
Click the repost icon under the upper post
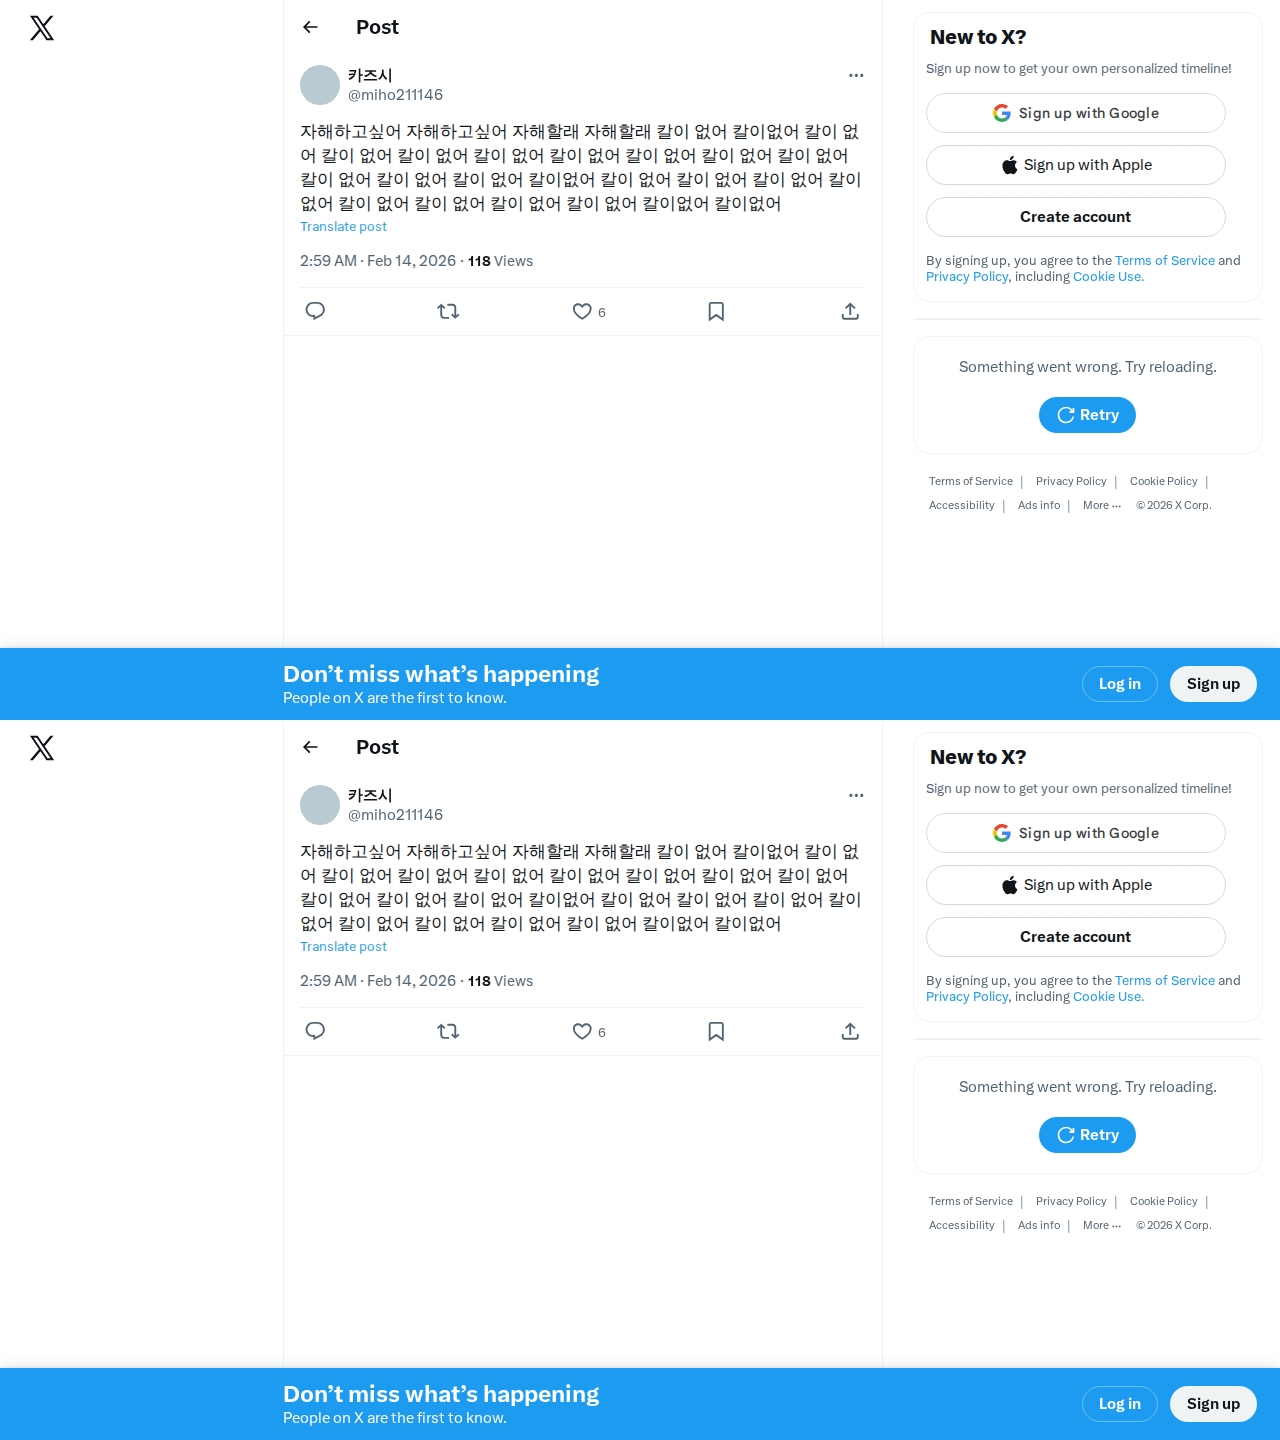click(x=448, y=311)
